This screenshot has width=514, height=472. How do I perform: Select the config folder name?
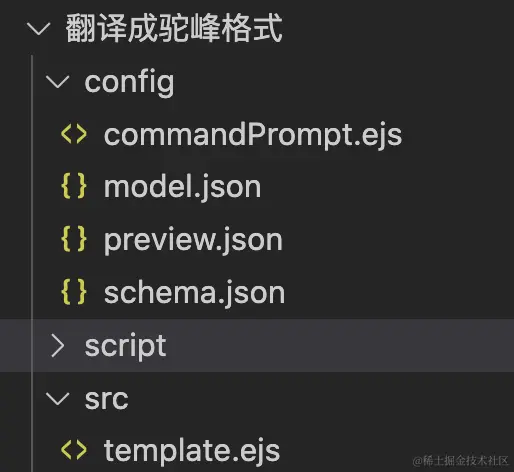pos(129,83)
